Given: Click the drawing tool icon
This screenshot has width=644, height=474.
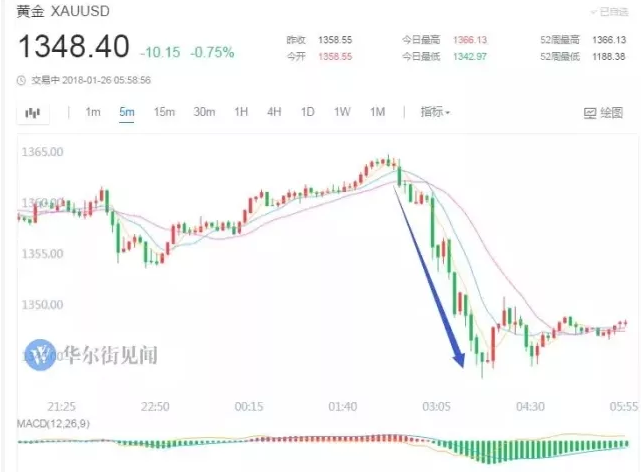Looking at the screenshot, I should coord(589,113).
